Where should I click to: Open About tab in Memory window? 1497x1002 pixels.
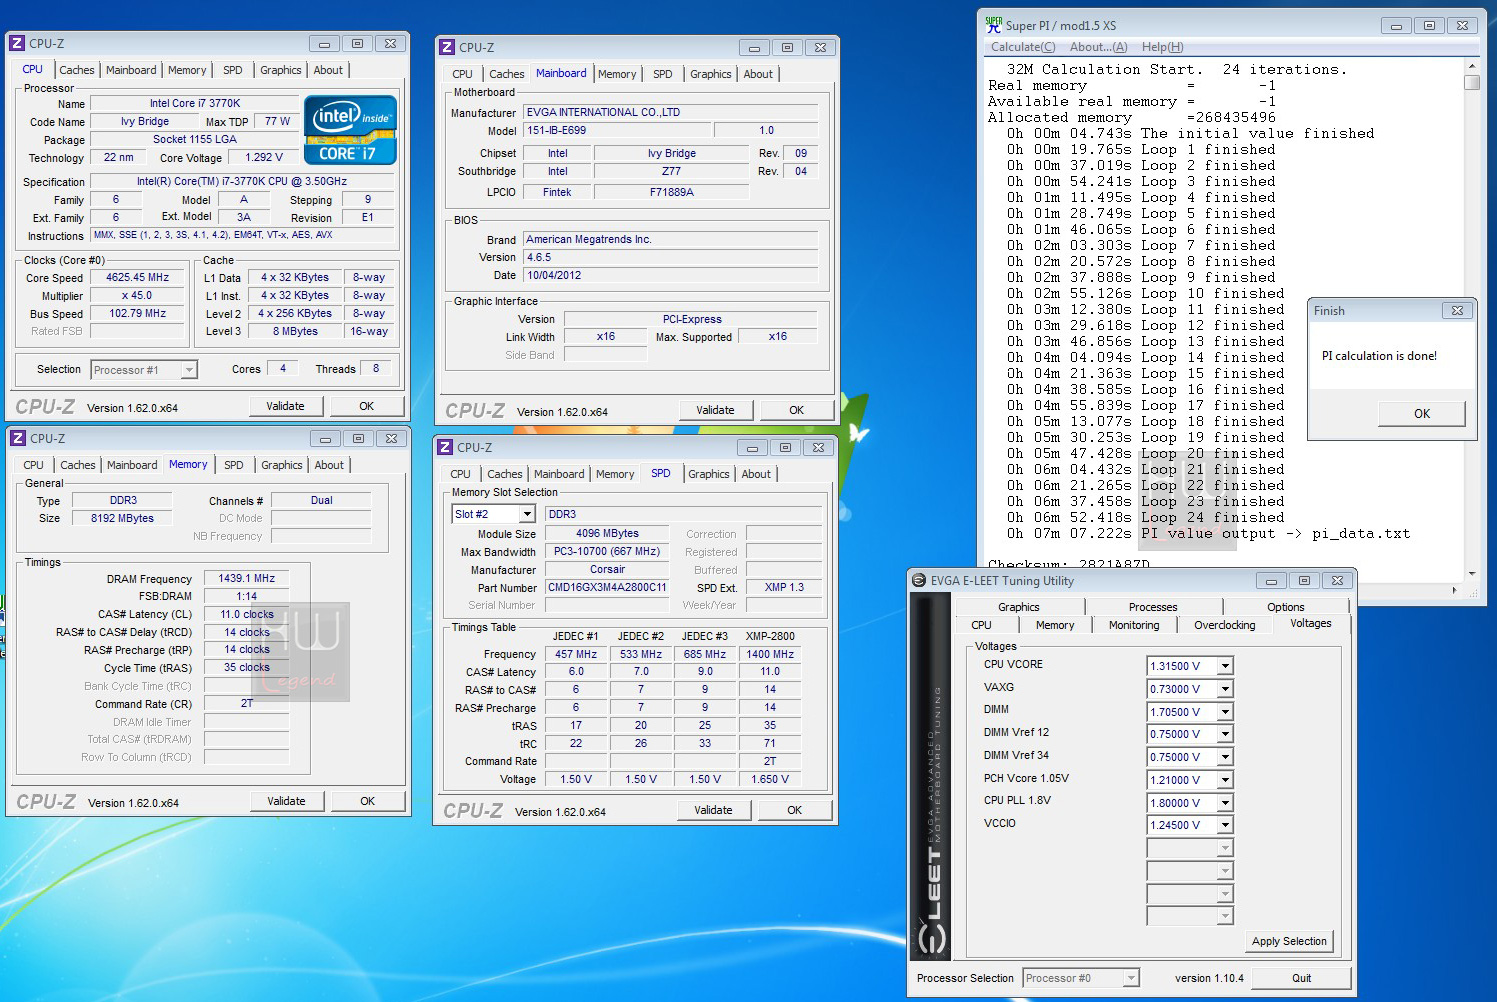(329, 465)
